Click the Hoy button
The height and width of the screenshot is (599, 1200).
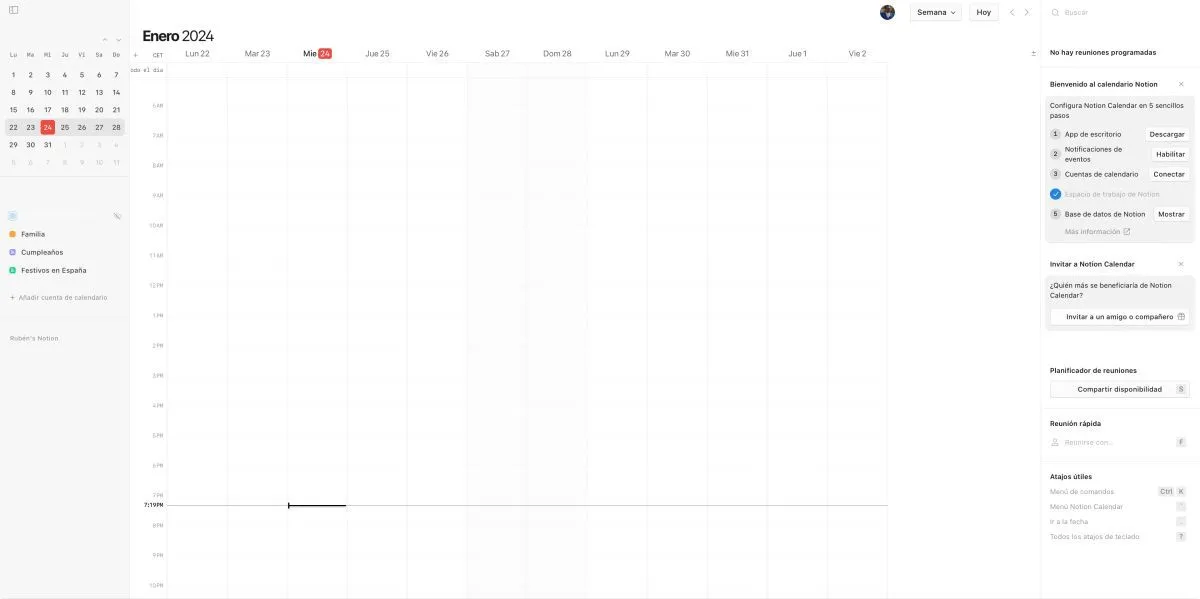click(984, 12)
